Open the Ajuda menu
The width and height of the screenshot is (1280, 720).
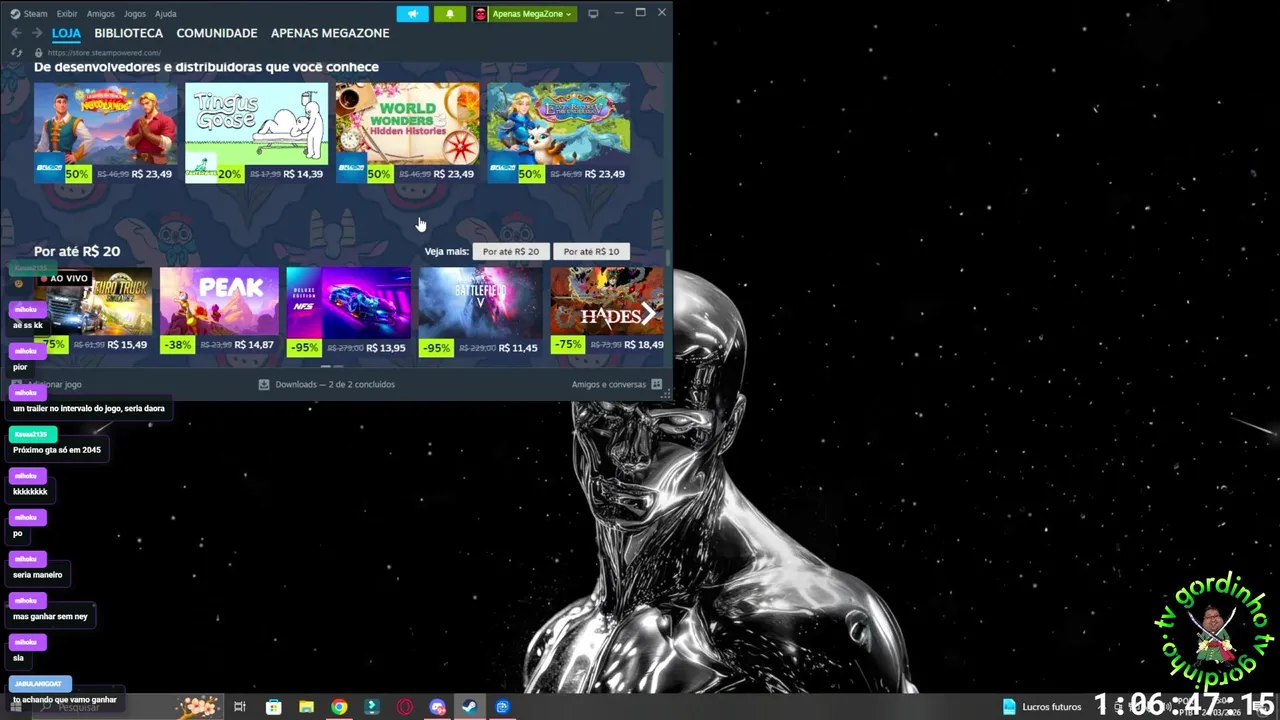[x=166, y=14]
